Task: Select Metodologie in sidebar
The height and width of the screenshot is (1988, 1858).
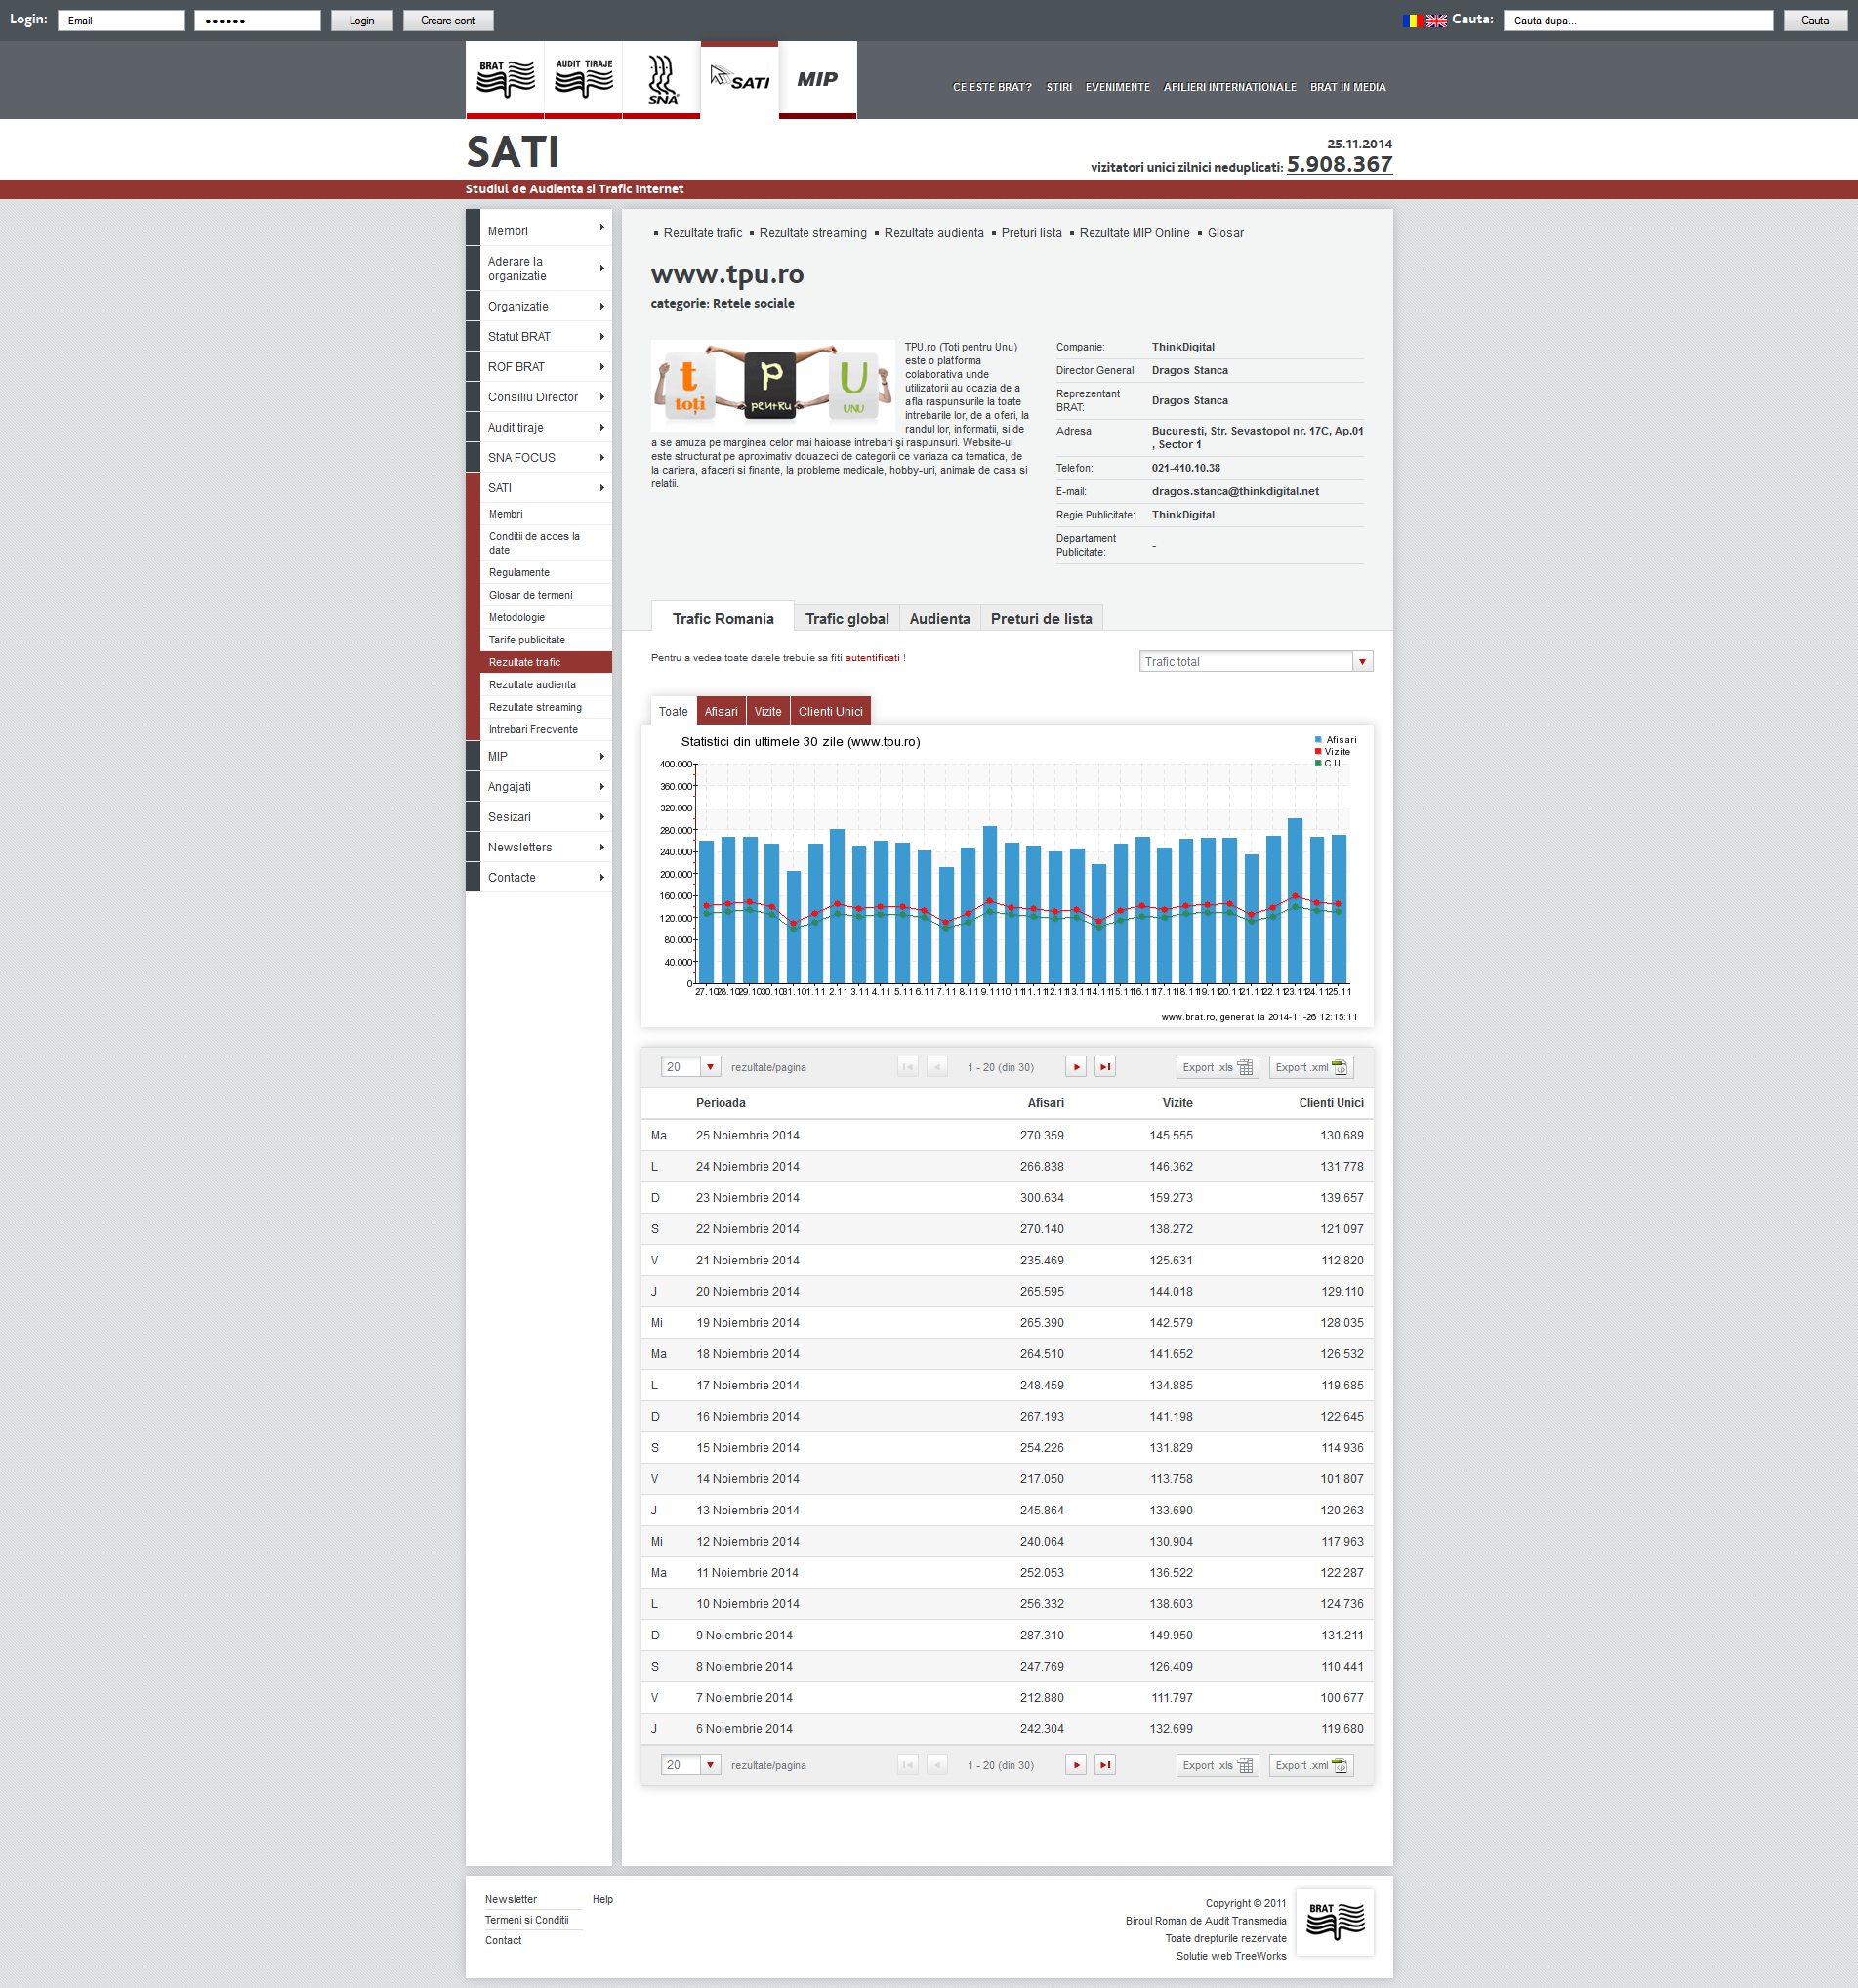Action: coord(546,617)
